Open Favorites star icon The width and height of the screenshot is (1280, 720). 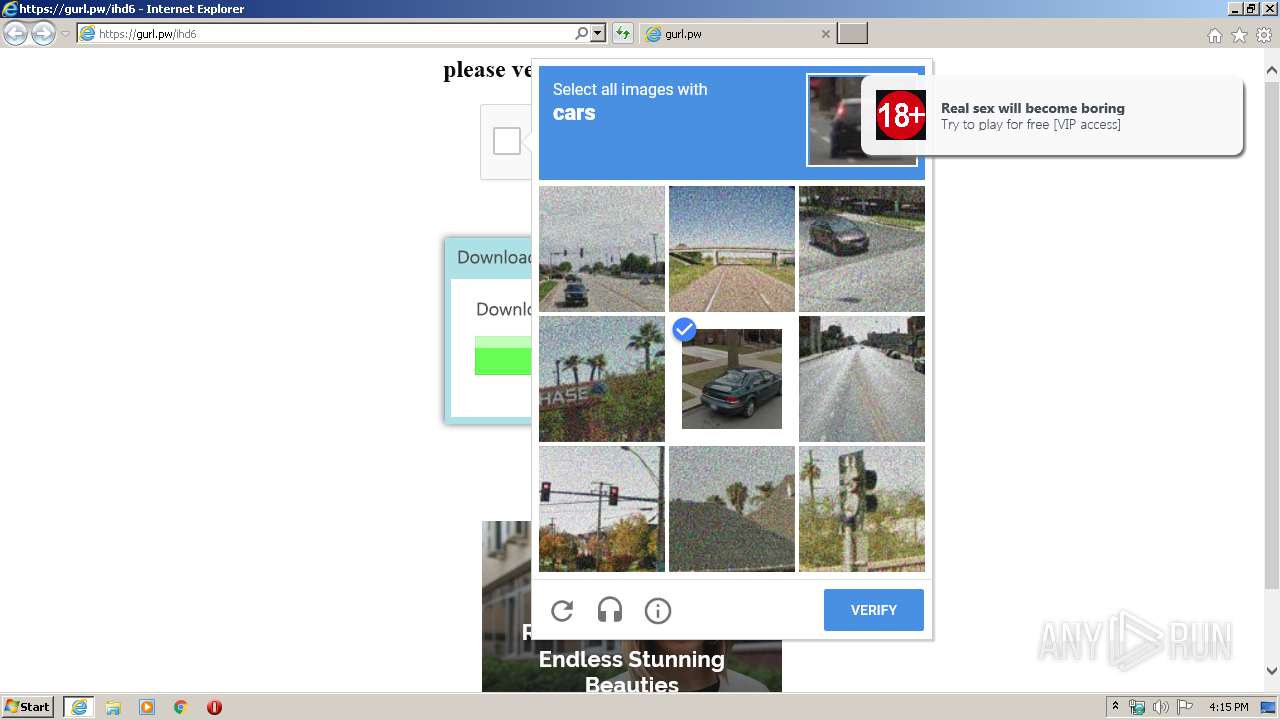point(1239,35)
